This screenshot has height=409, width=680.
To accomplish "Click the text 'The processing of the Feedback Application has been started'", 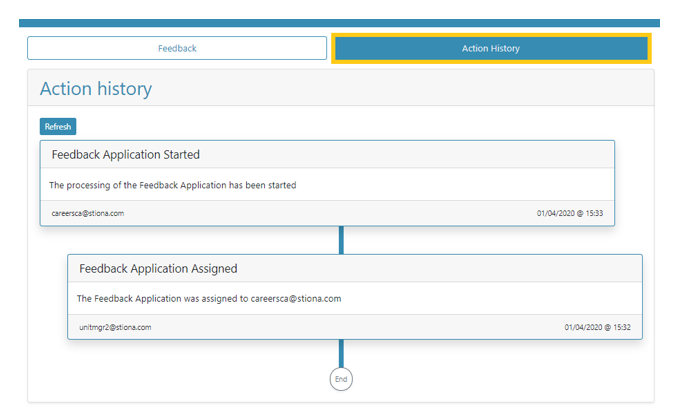I will click(173, 185).
